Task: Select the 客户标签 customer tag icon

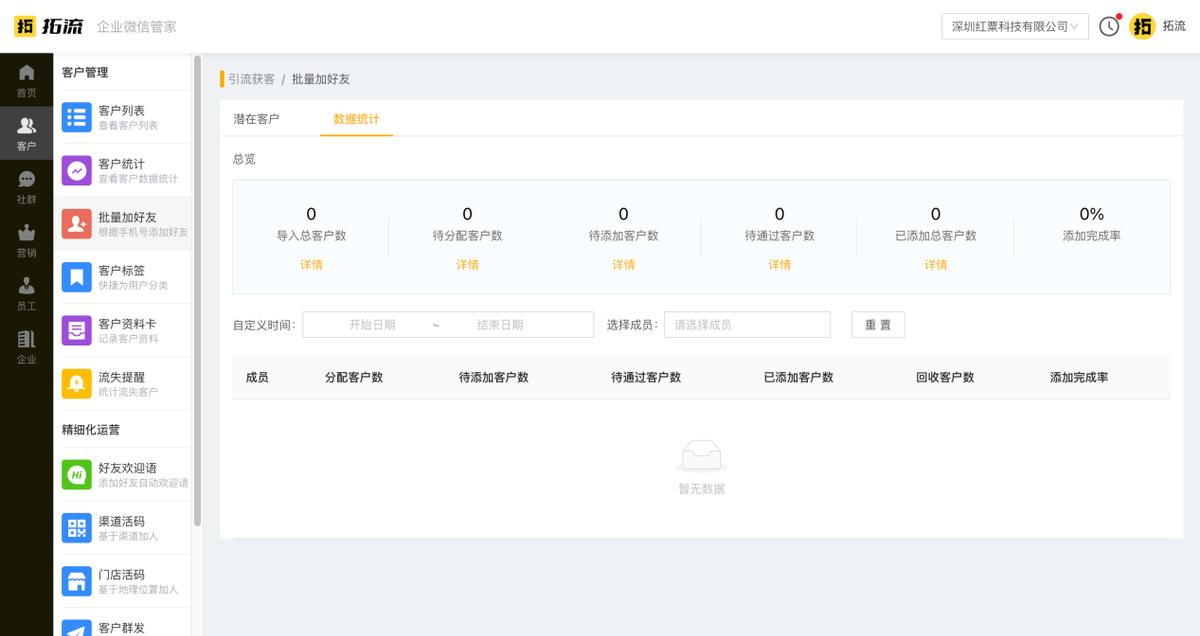Action: pyautogui.click(x=77, y=276)
